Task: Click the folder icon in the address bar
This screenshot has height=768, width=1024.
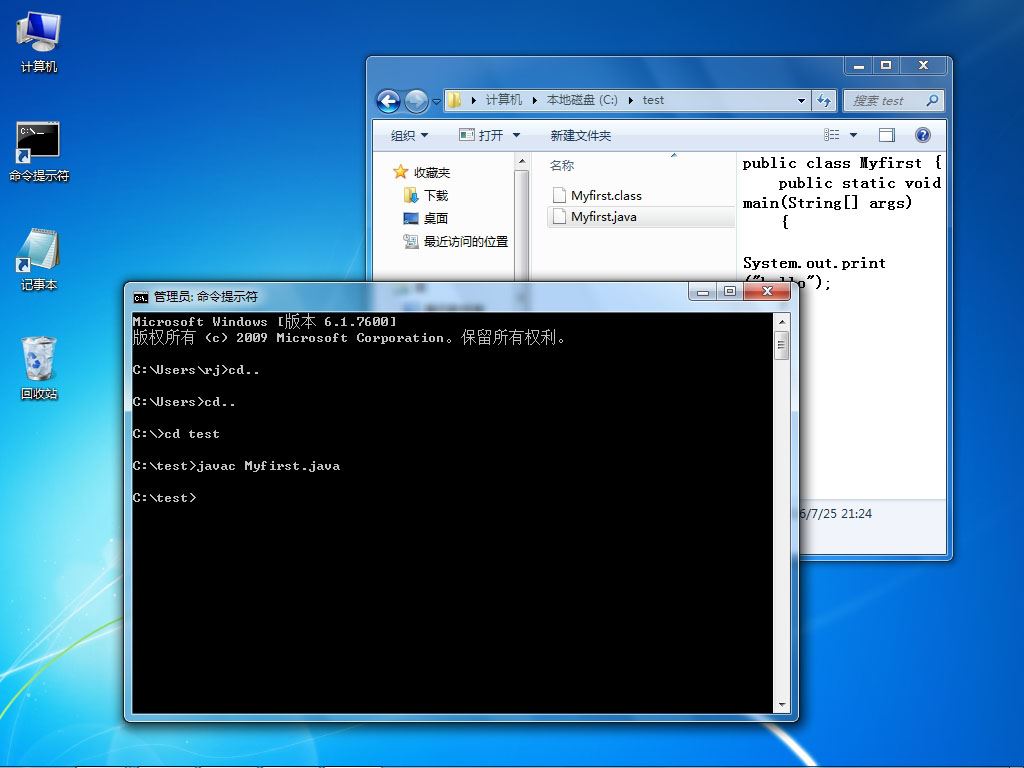Action: tap(455, 100)
